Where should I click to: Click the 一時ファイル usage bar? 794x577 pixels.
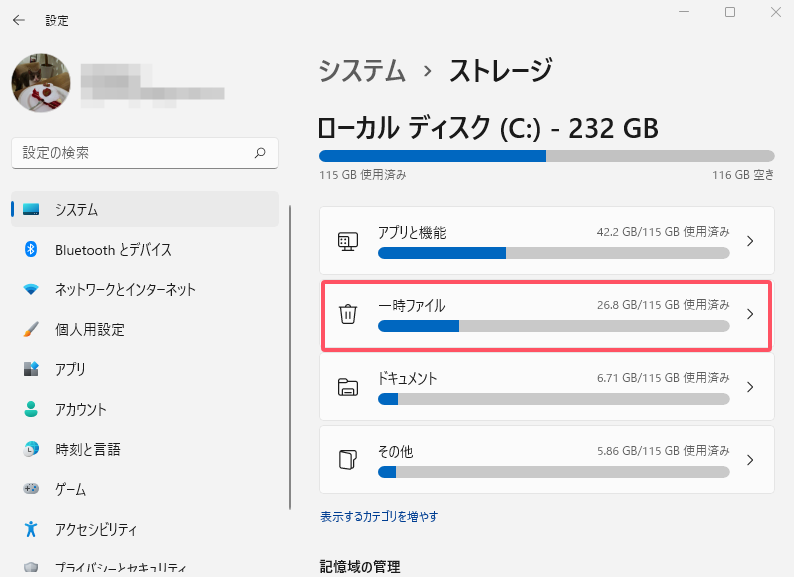coord(553,326)
